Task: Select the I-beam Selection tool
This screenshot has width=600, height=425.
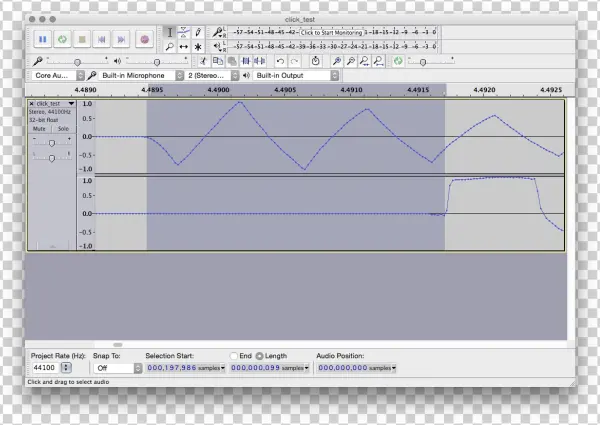Action: click(170, 32)
